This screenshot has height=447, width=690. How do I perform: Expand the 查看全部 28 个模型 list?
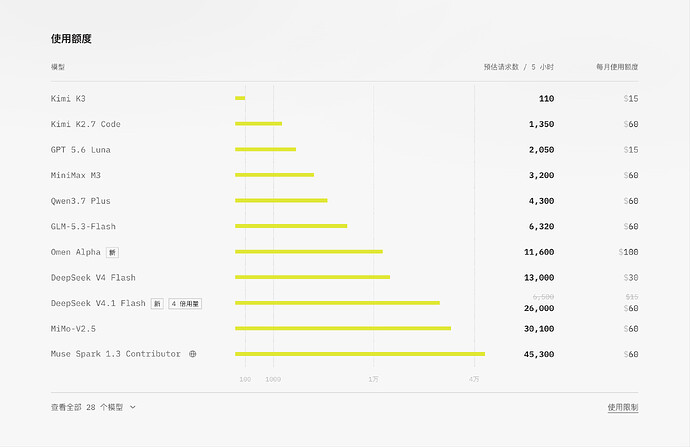click(x=93, y=407)
